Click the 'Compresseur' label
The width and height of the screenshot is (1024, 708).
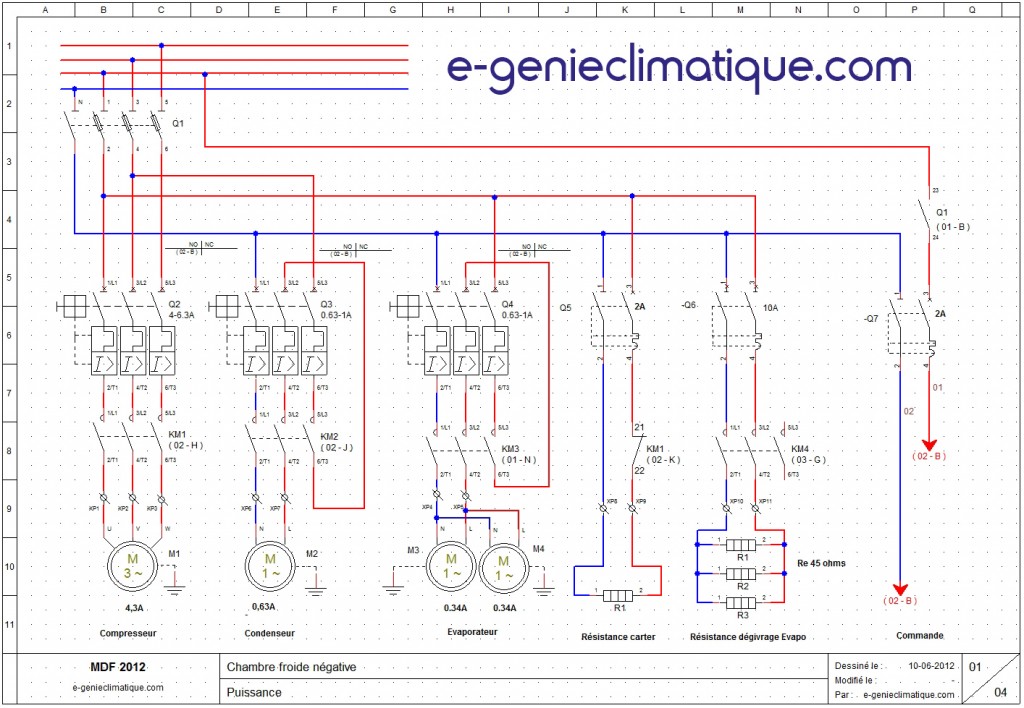pyautogui.click(x=128, y=633)
